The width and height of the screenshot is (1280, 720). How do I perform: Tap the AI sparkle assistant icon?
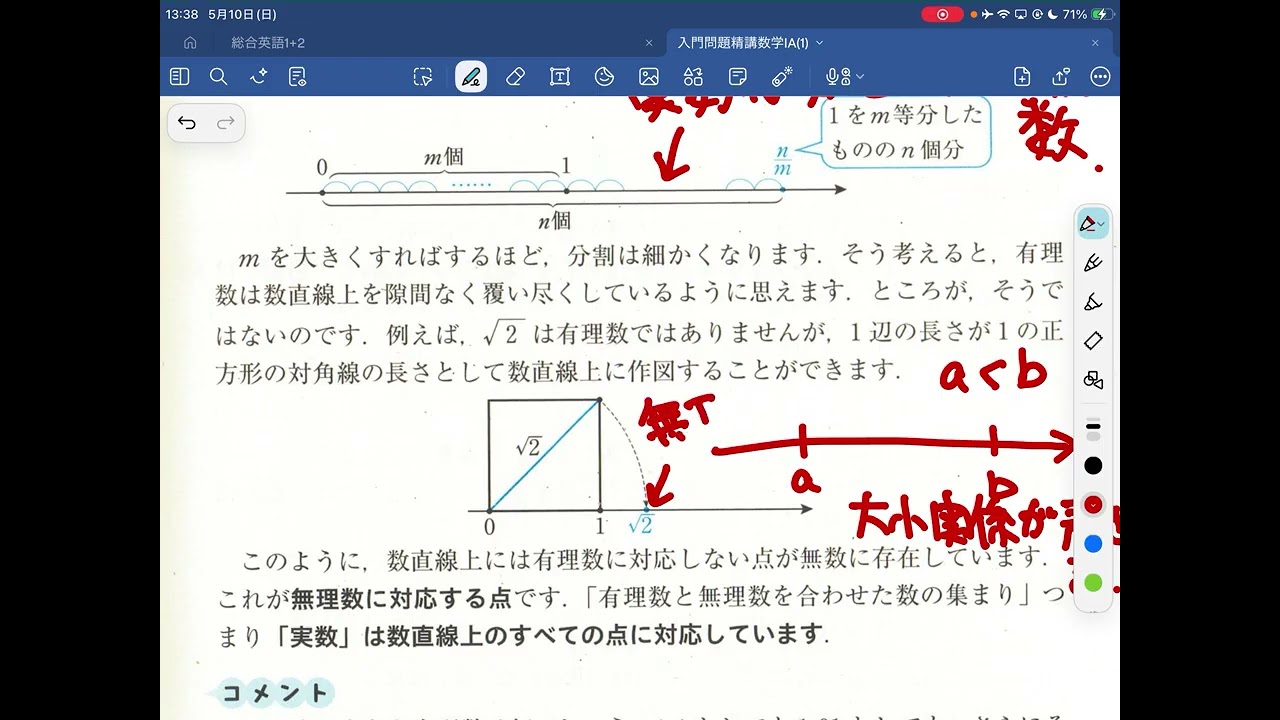coord(258,76)
